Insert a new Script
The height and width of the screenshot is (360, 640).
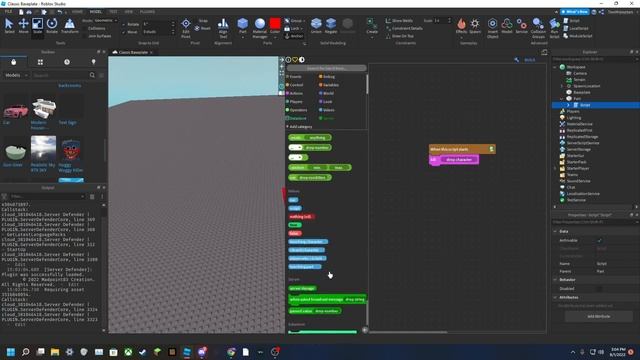coord(571,20)
